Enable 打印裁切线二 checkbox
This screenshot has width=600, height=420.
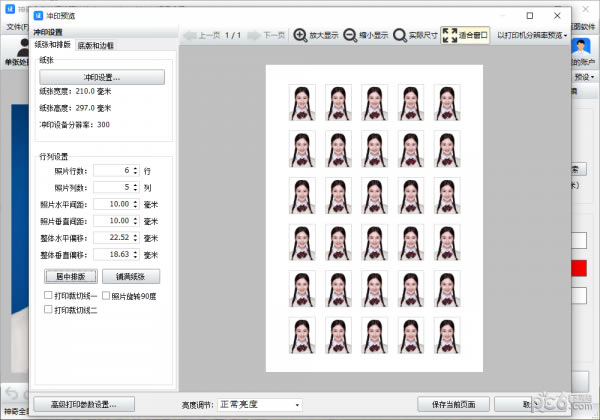(x=48, y=310)
